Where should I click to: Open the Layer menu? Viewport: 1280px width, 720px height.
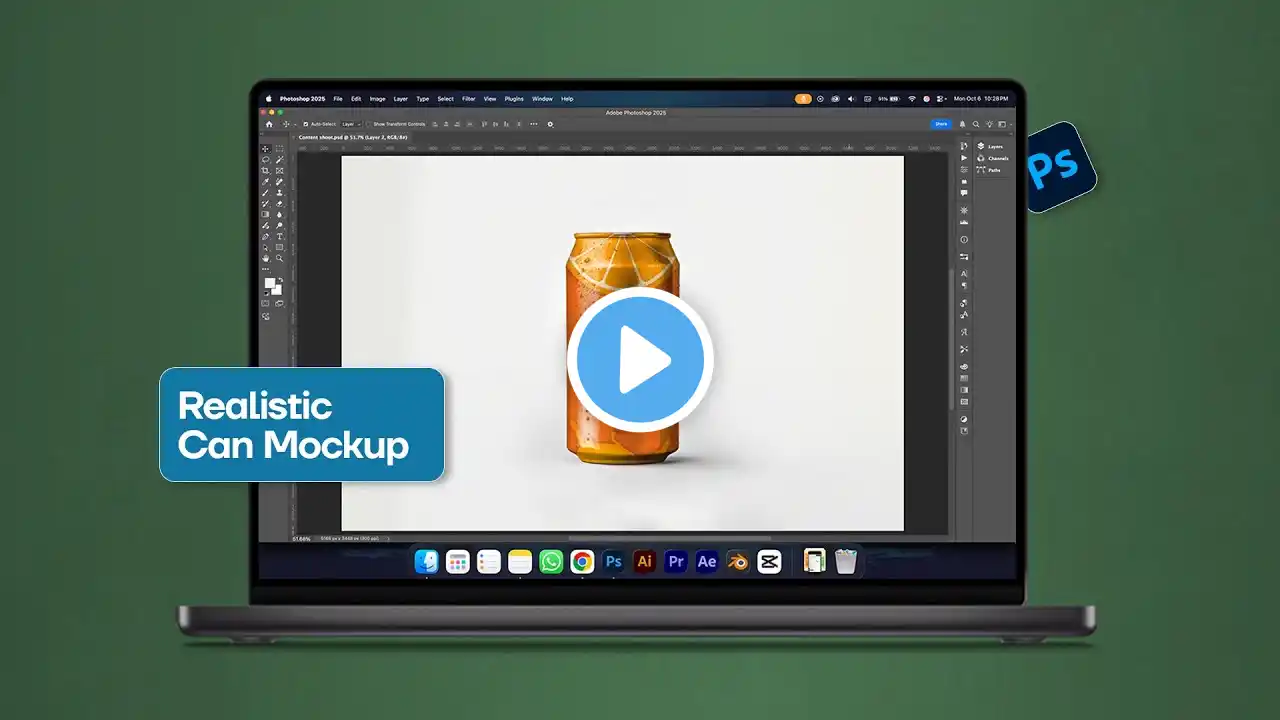tap(401, 99)
